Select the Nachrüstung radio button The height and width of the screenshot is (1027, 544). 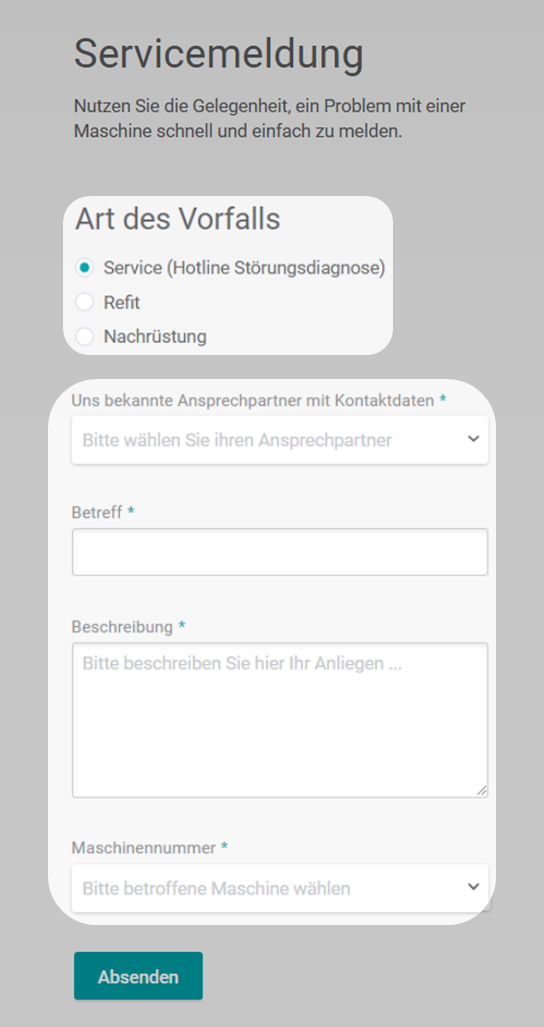tap(84, 337)
